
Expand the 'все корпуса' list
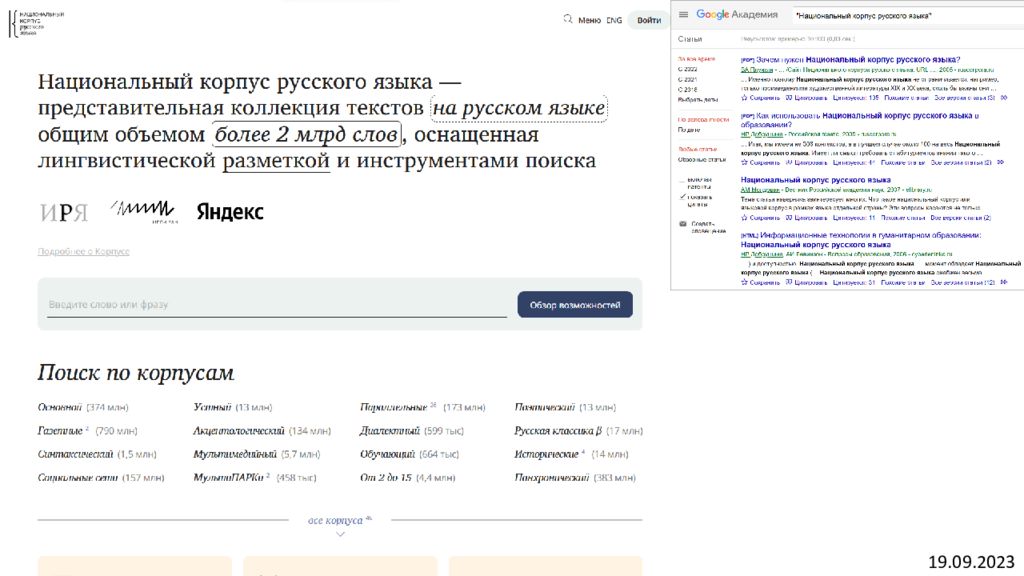pos(339,520)
